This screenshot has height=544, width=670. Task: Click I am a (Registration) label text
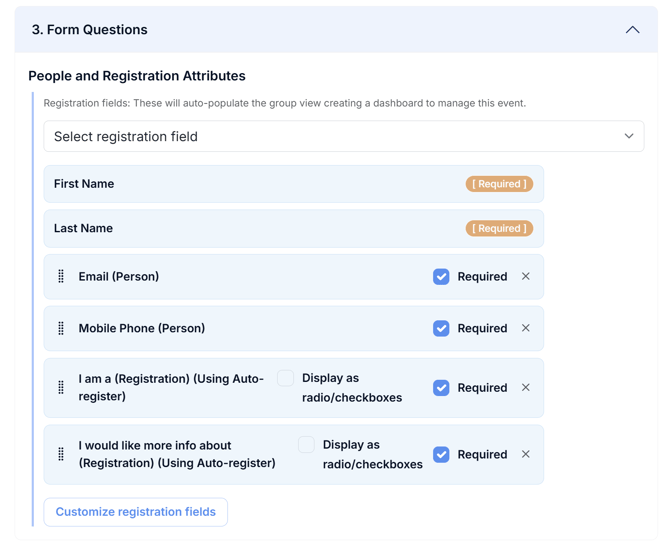171,388
